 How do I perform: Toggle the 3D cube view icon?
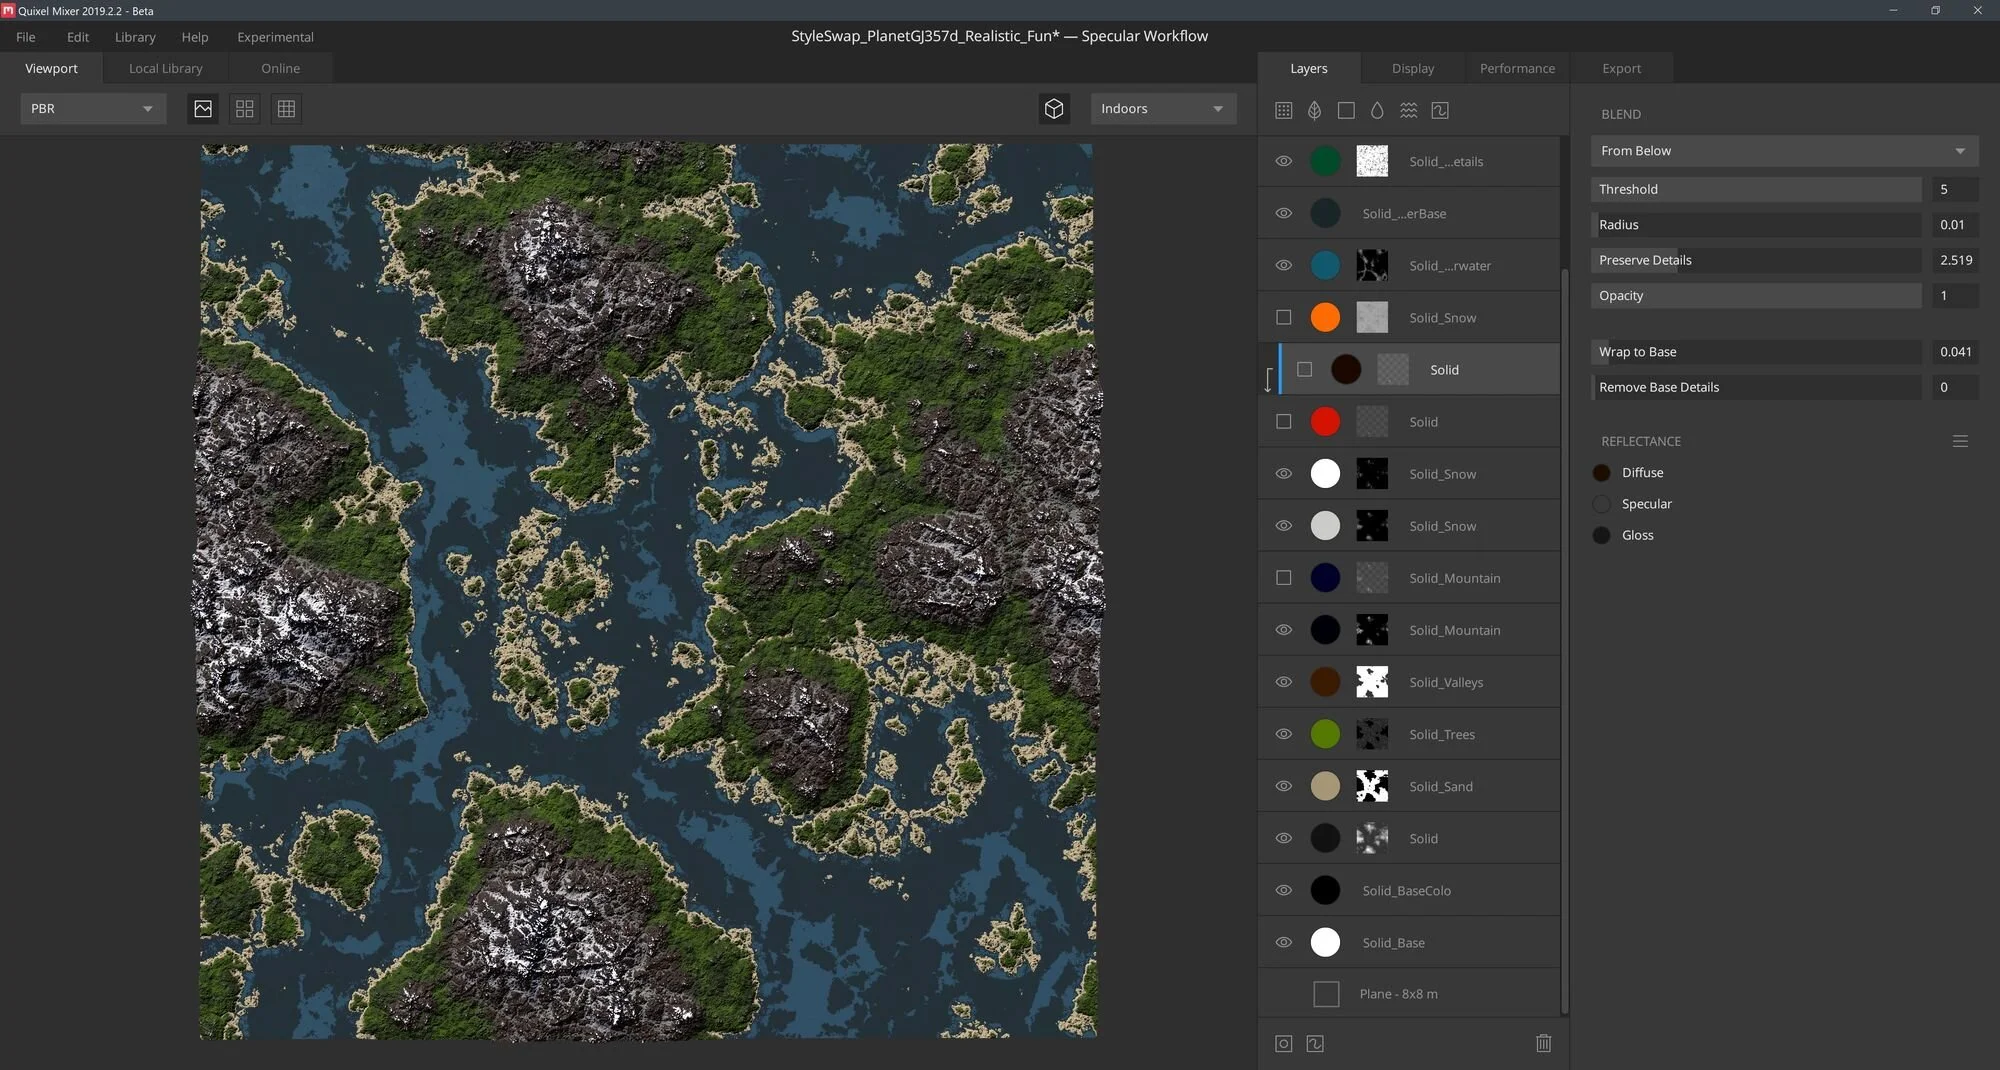click(x=1054, y=109)
